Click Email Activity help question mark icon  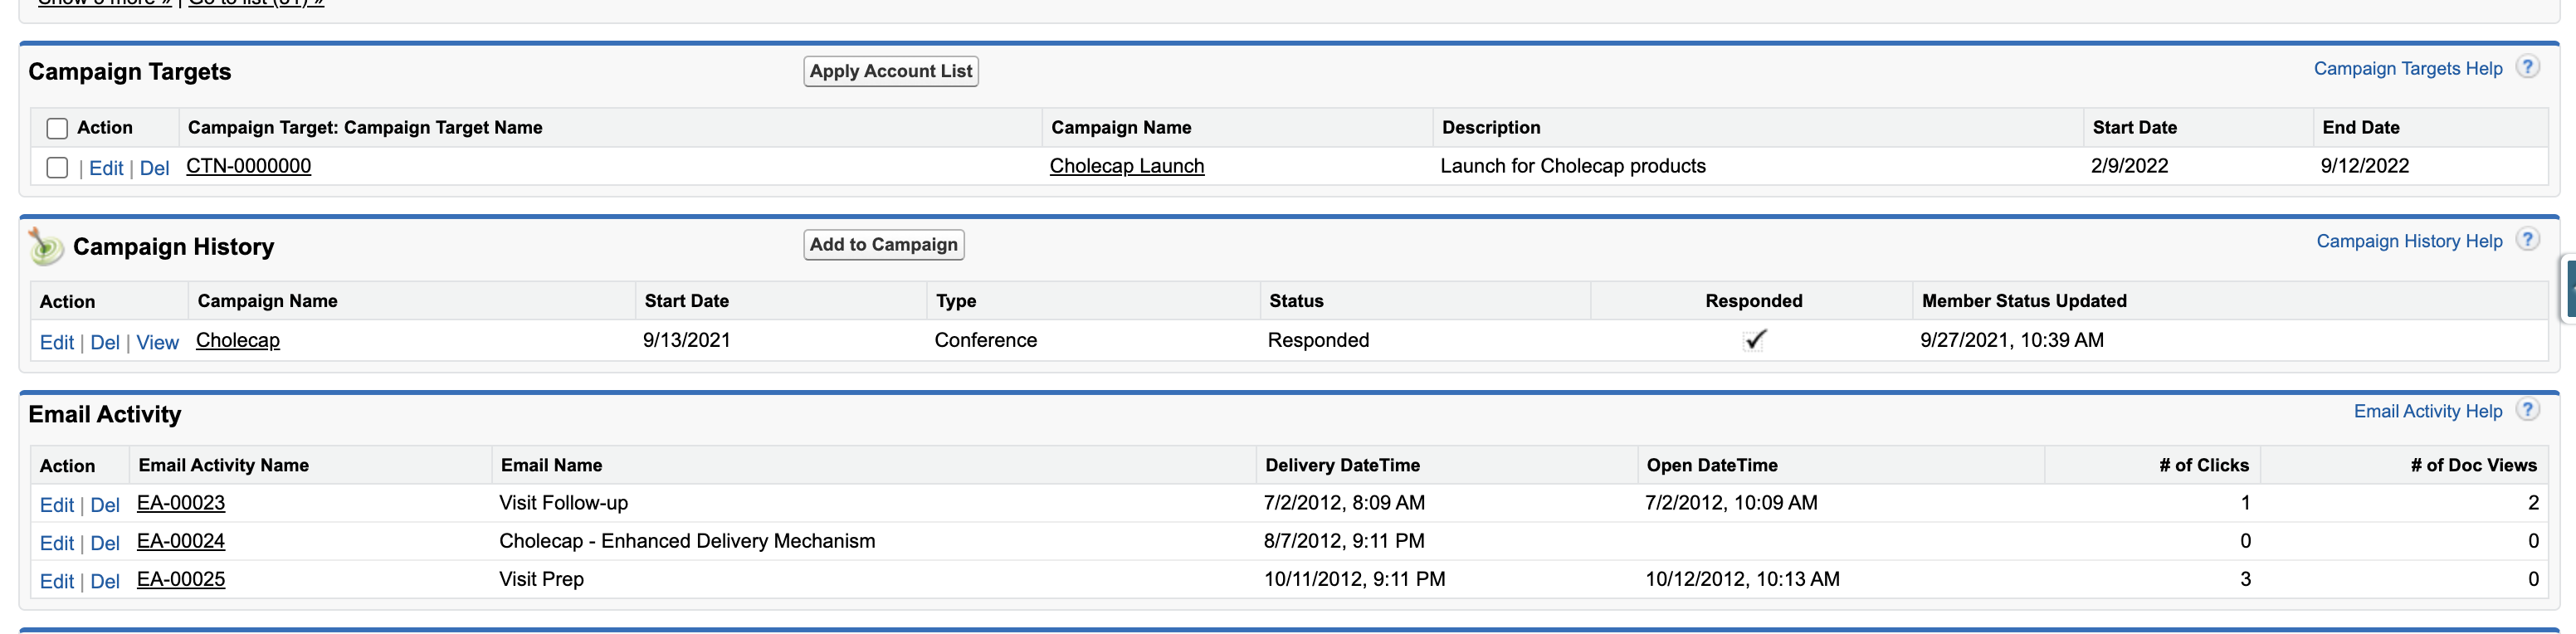[2527, 411]
